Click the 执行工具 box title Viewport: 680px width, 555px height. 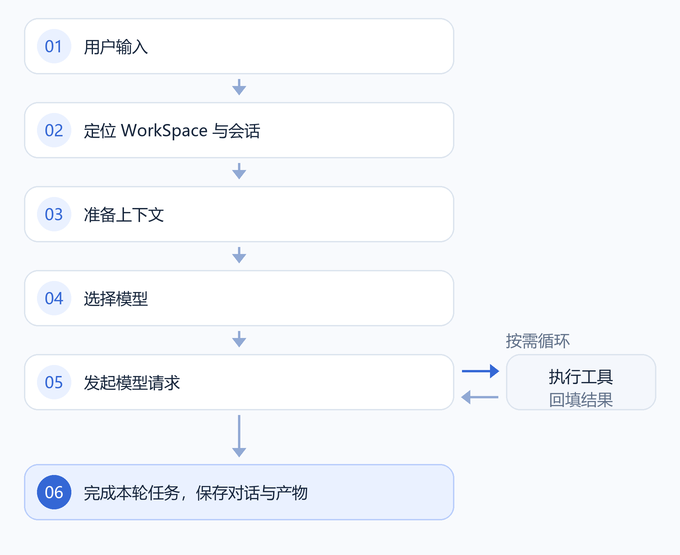(x=581, y=377)
